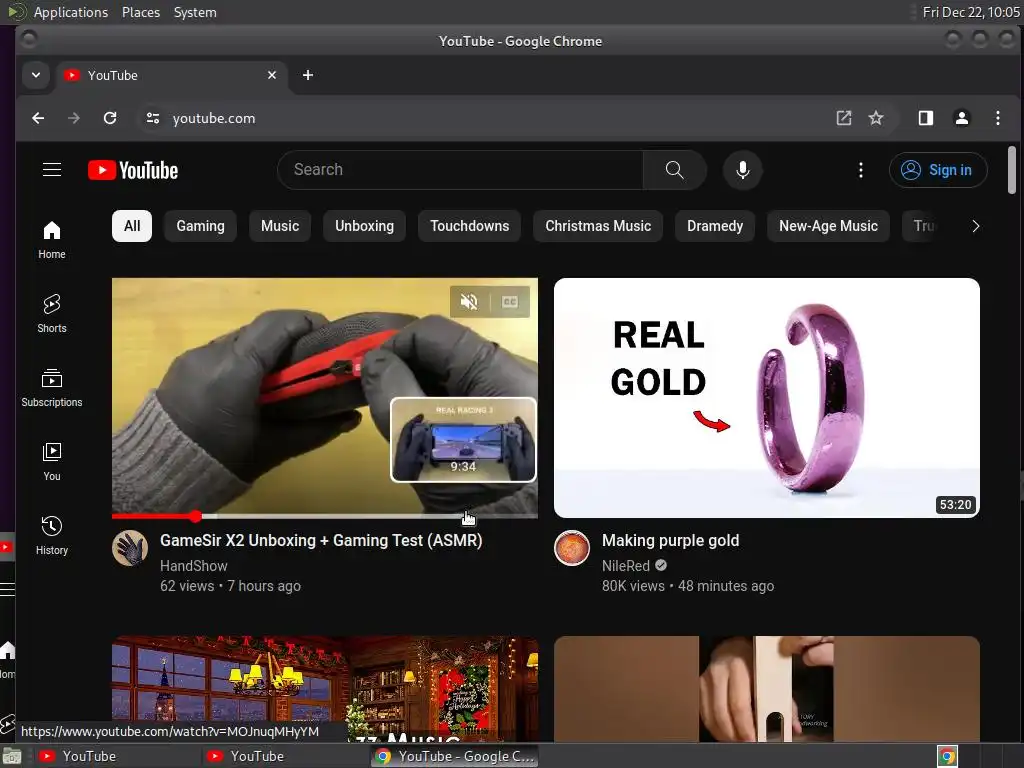Open the NileRed channel name
Viewport: 1024px width, 768px height.
click(x=626, y=566)
